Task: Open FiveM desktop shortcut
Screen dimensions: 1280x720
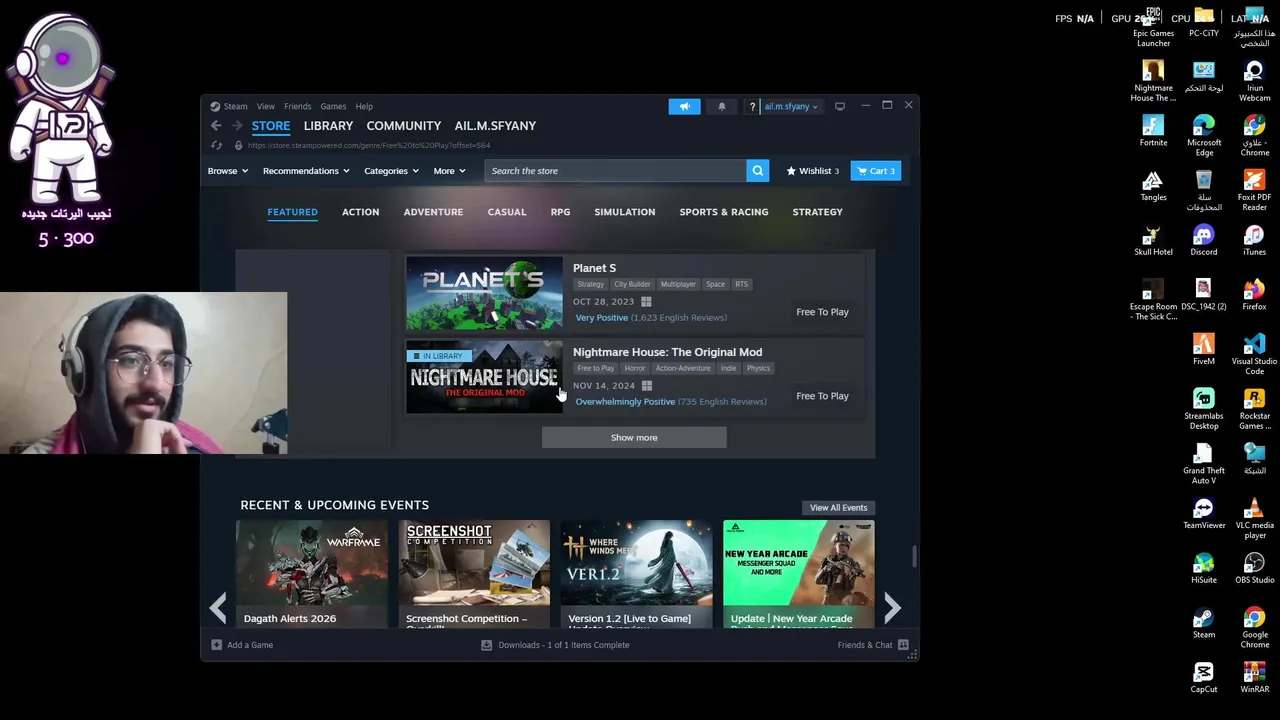Action: 1204,350
